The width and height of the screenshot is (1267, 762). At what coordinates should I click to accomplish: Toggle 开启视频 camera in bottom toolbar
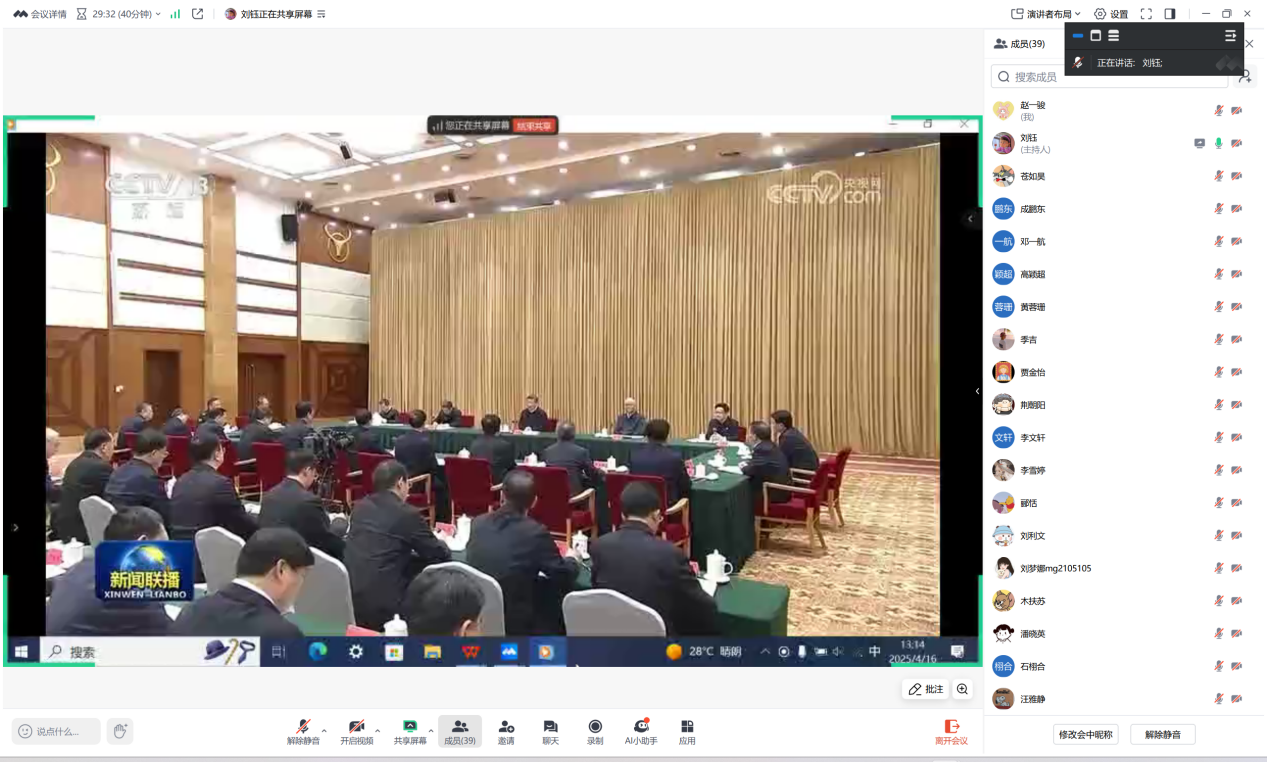pyautogui.click(x=356, y=730)
